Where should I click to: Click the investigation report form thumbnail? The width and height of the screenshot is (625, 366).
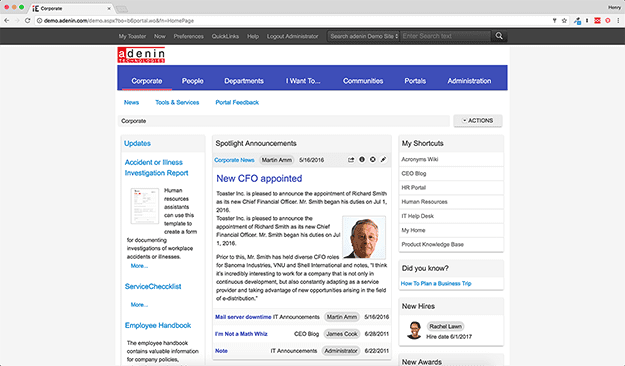pyautogui.click(x=144, y=206)
